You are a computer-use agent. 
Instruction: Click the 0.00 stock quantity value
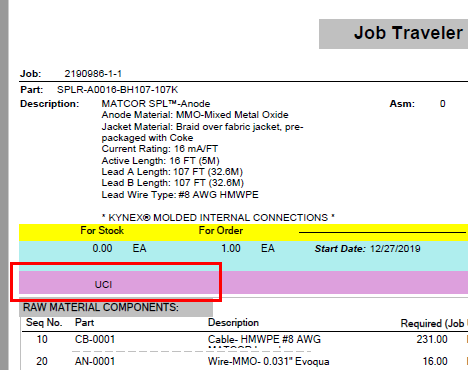coord(102,248)
